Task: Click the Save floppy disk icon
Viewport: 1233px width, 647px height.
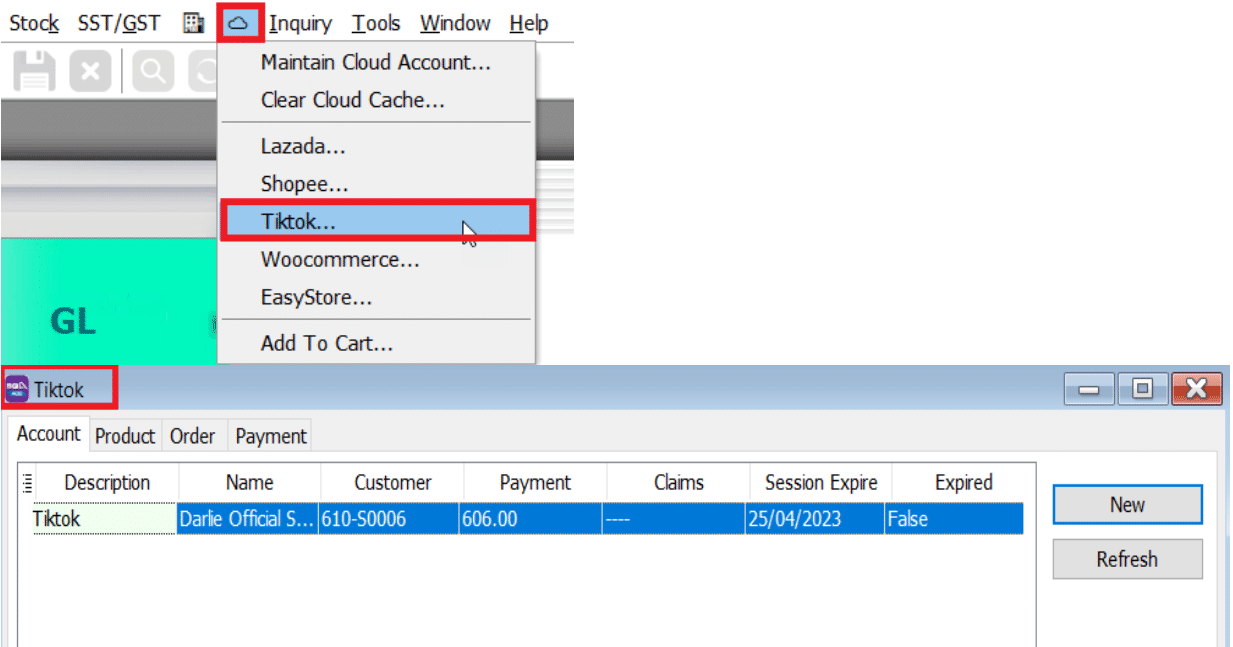Action: [x=33, y=72]
